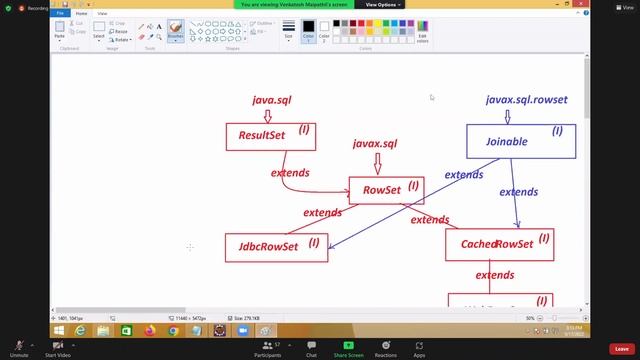Image resolution: width=640 pixels, height=360 pixels.
Task: Click the Windows Start button on shared taskbar
Action: pyautogui.click(x=59, y=331)
